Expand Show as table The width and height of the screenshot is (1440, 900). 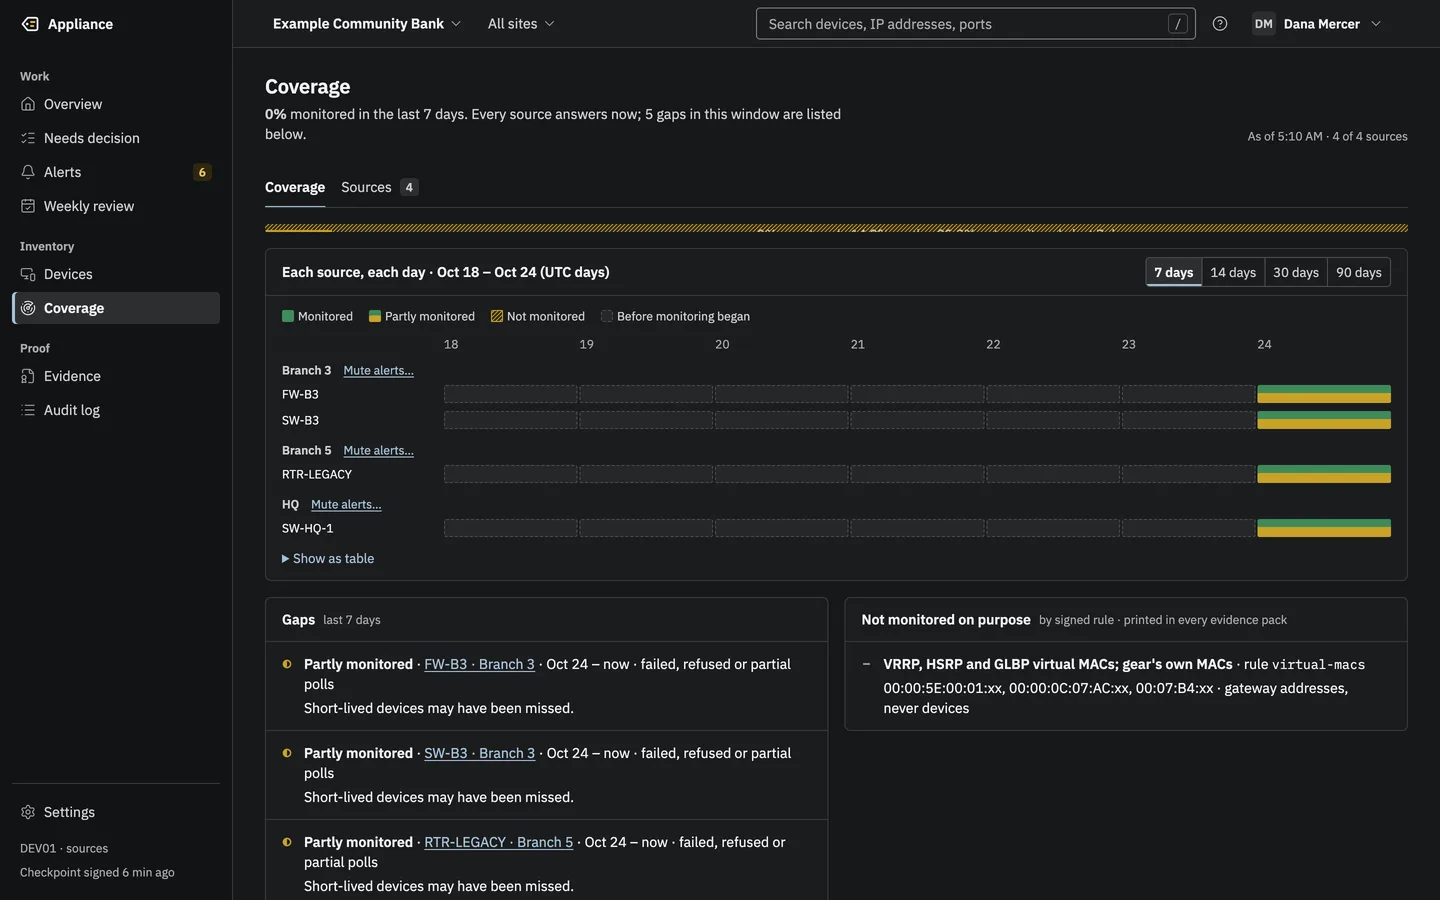[x=328, y=559]
